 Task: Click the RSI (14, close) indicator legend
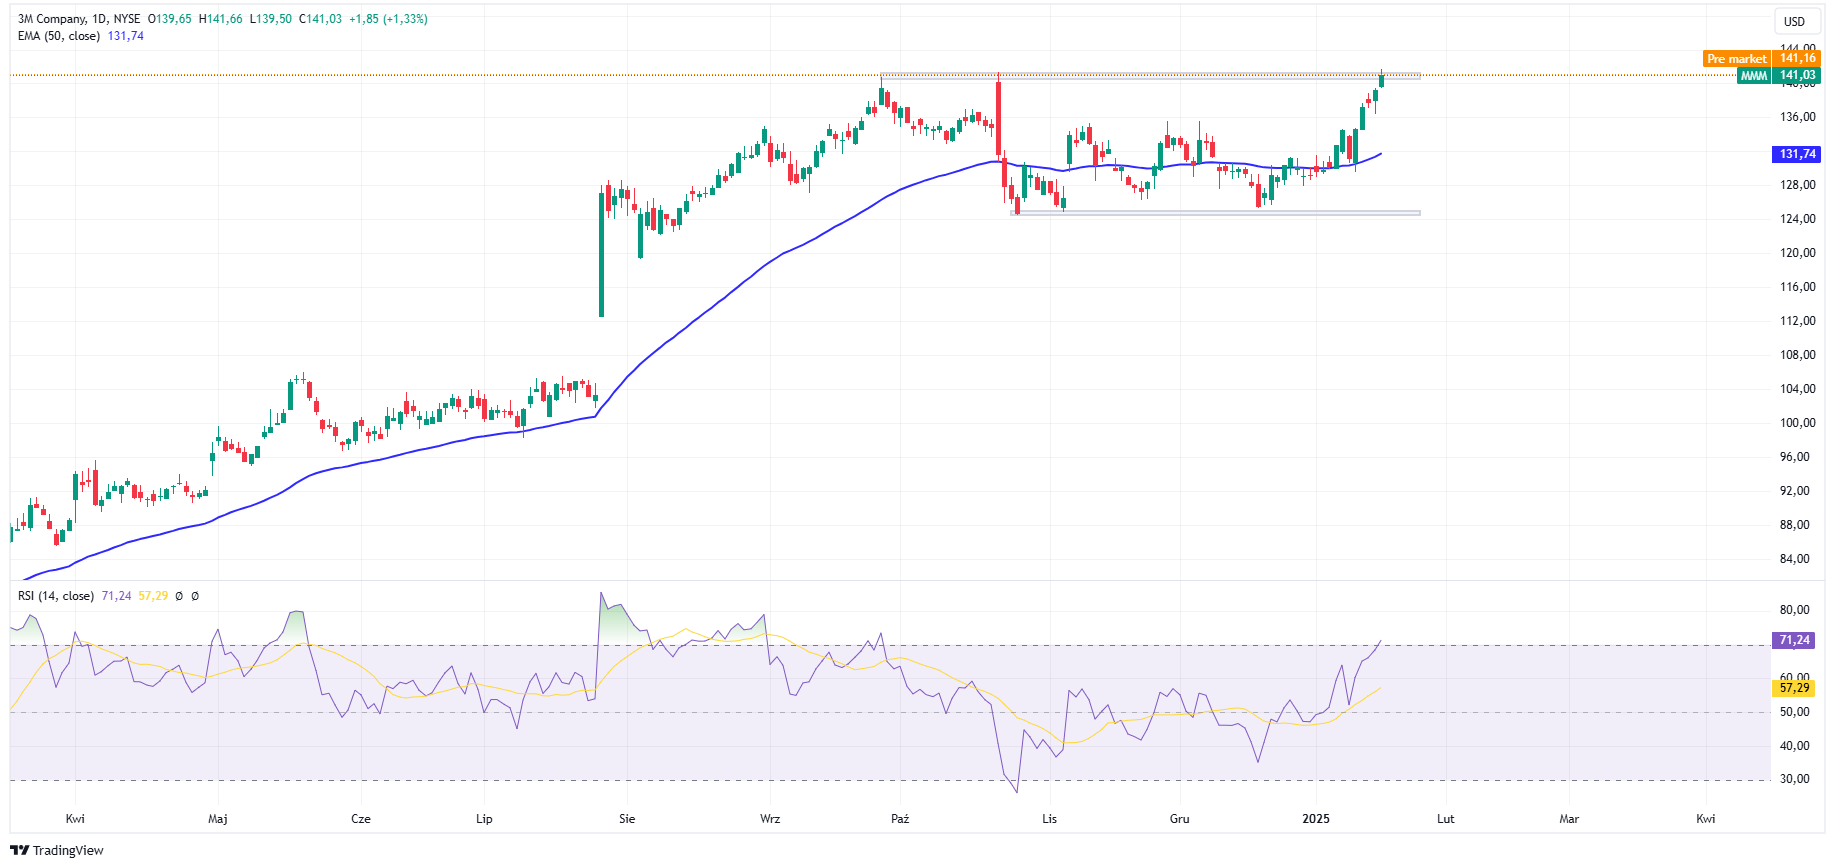(56, 596)
